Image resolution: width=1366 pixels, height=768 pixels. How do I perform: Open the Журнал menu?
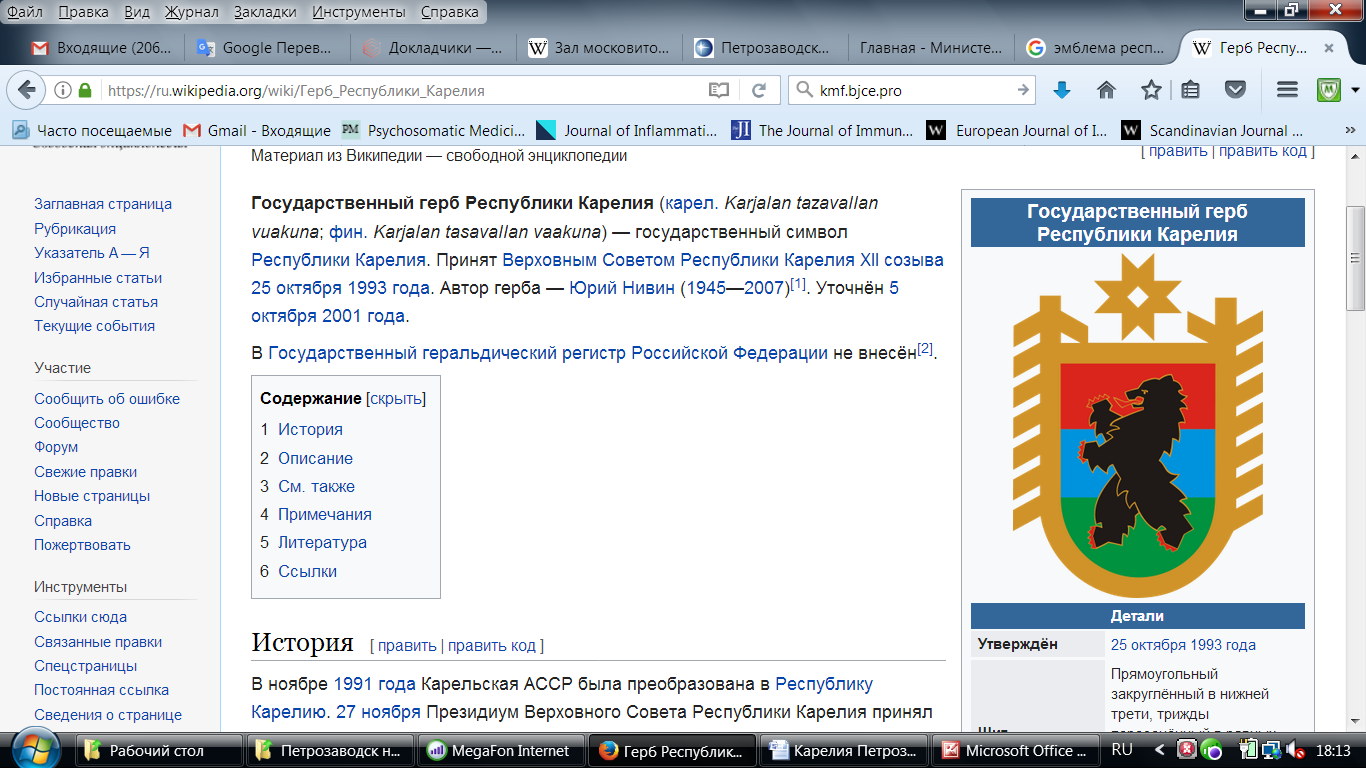(190, 12)
